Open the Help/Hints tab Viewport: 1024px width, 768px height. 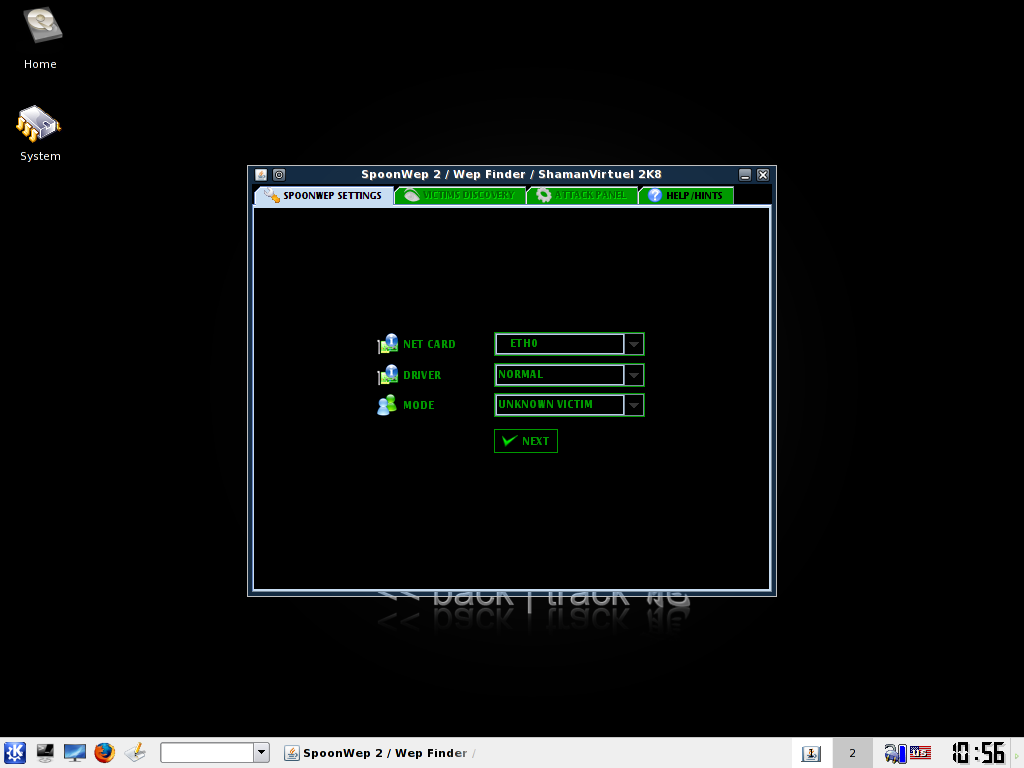tap(686, 195)
